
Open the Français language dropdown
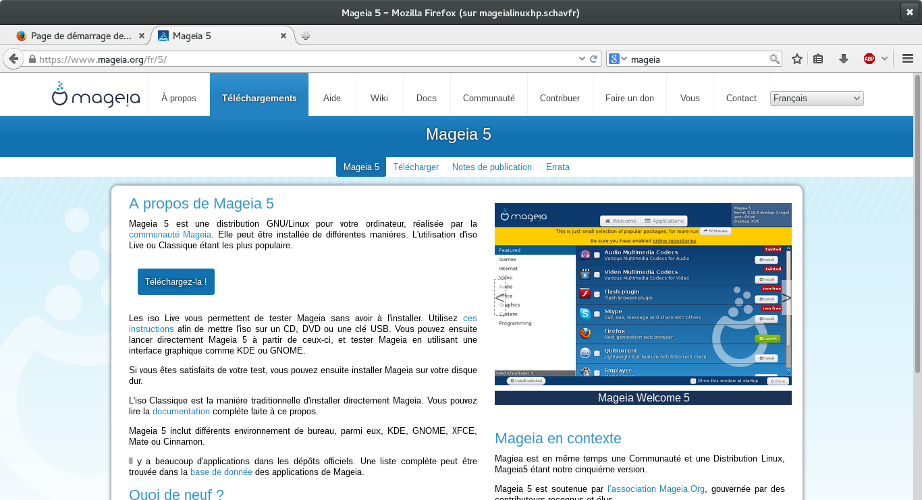click(x=817, y=98)
